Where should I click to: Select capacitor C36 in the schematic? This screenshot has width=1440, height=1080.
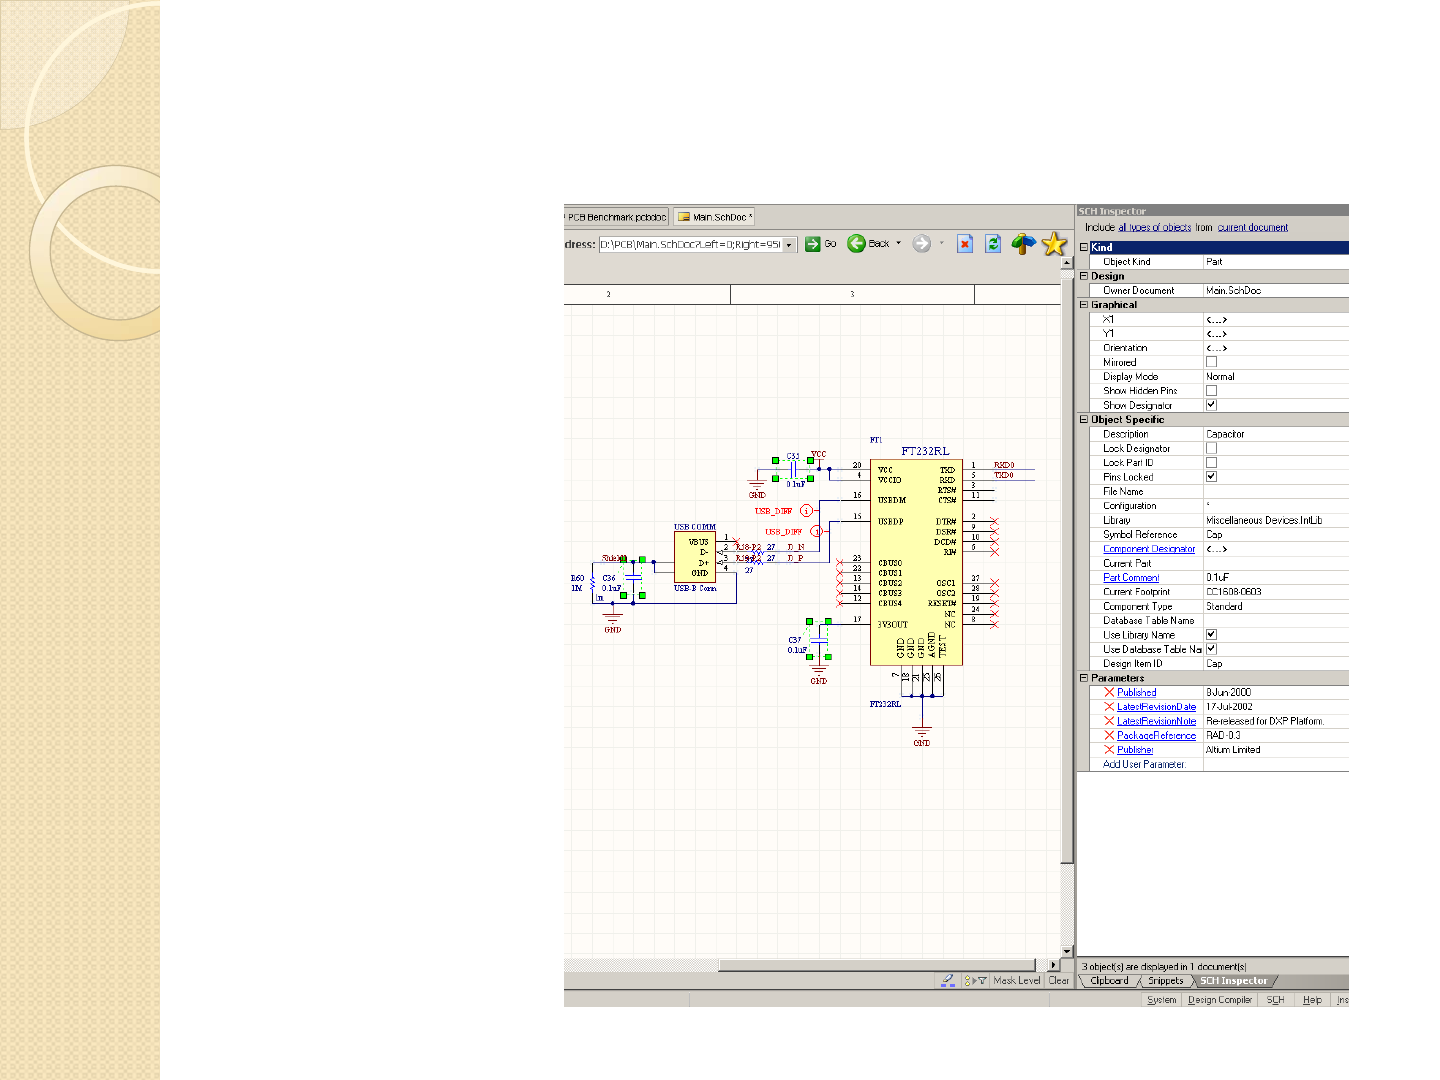click(x=632, y=578)
